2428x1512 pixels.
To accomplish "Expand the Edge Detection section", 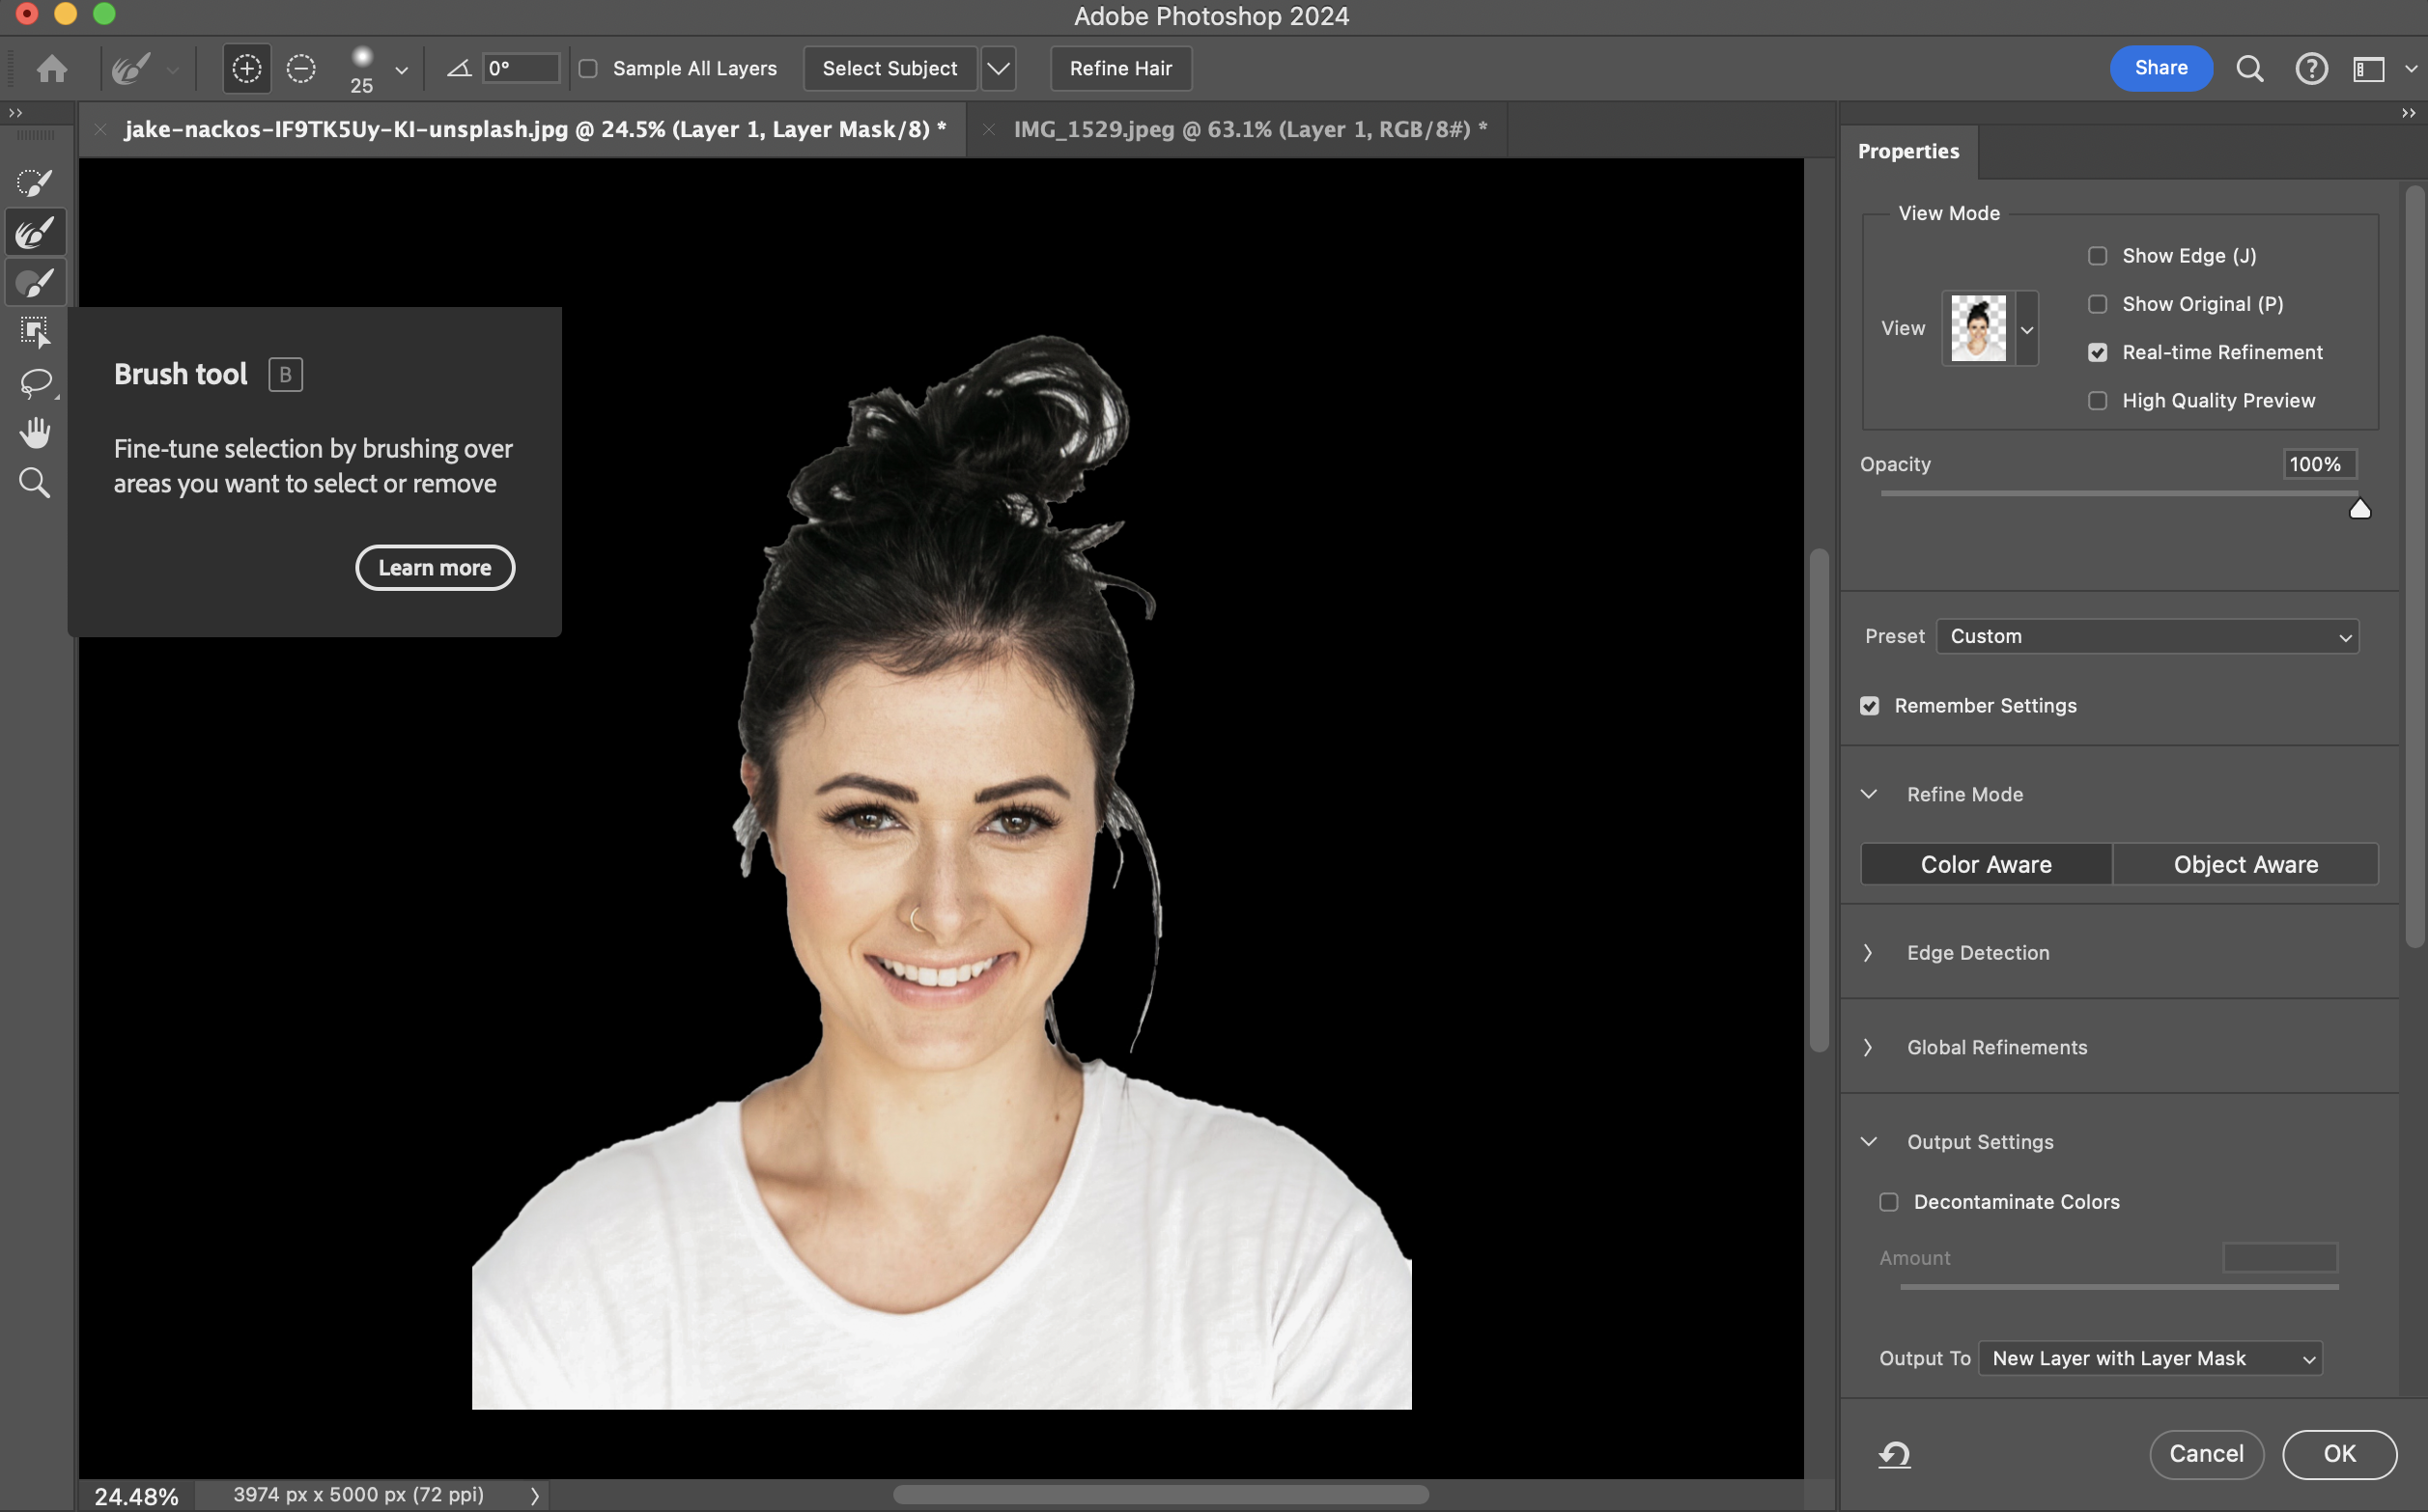I will pos(1977,953).
